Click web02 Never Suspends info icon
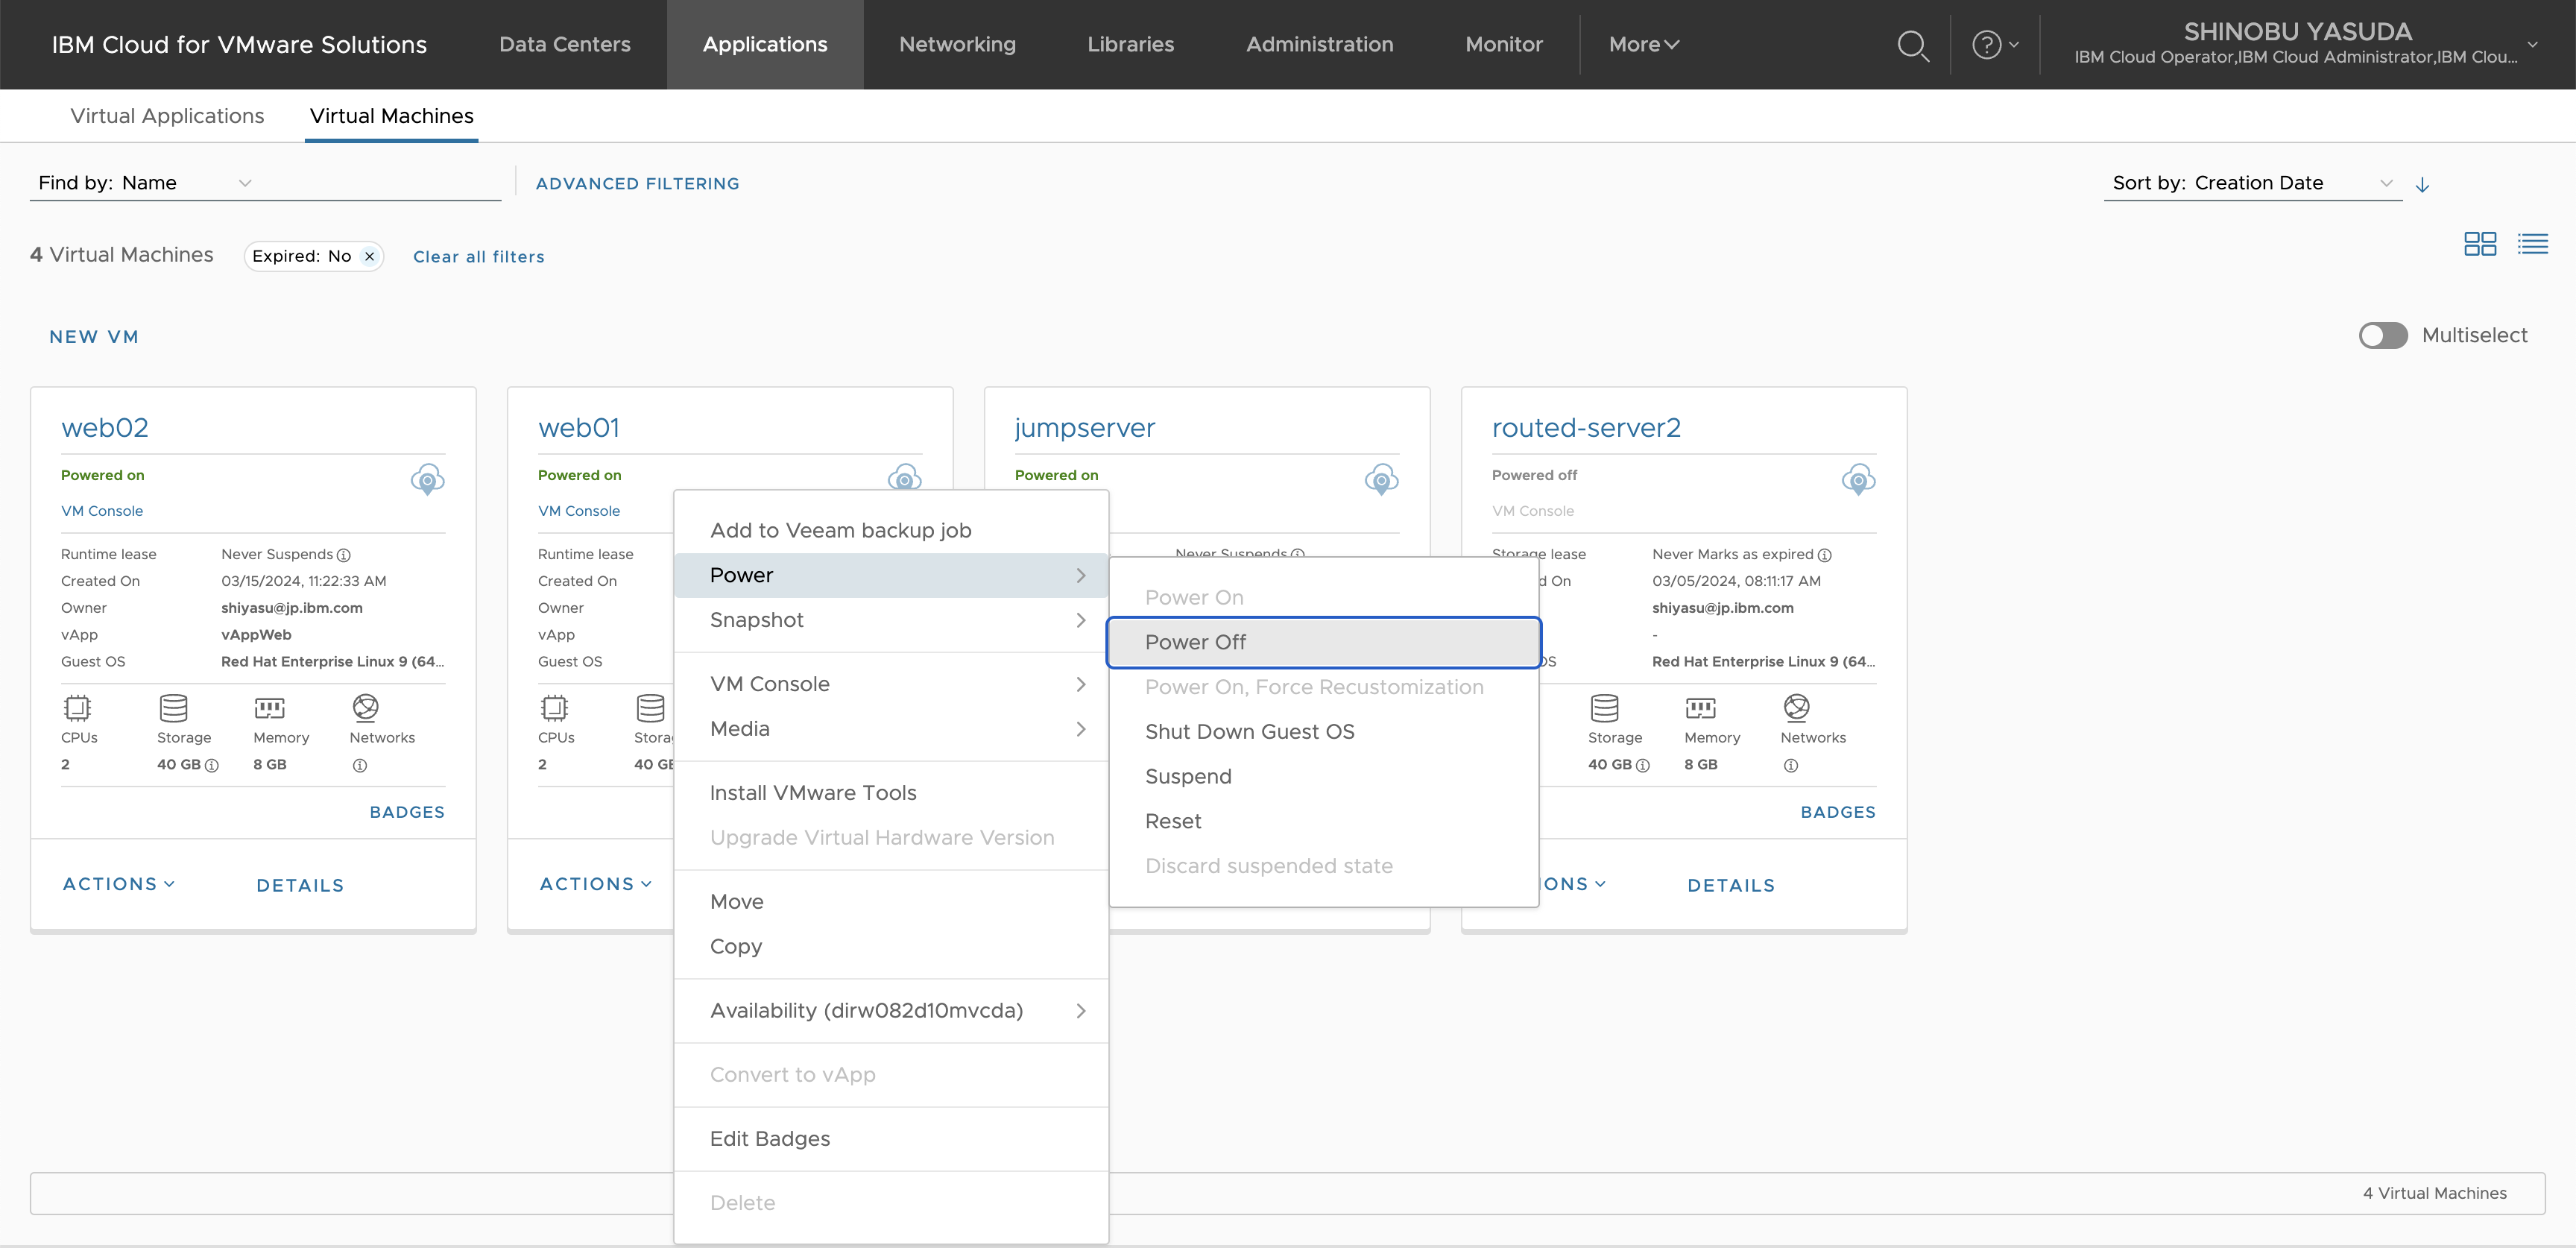This screenshot has height=1248, width=2576. (344, 555)
